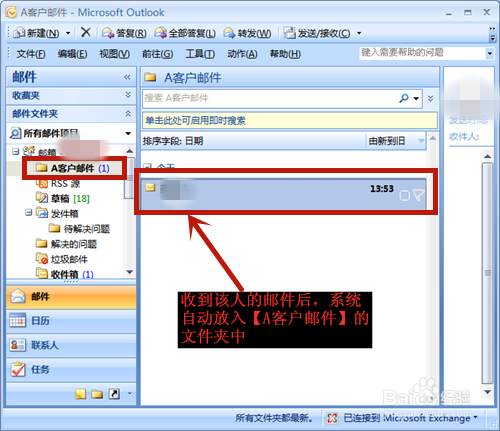Select the 待解决问题 subfolder

click(79, 229)
